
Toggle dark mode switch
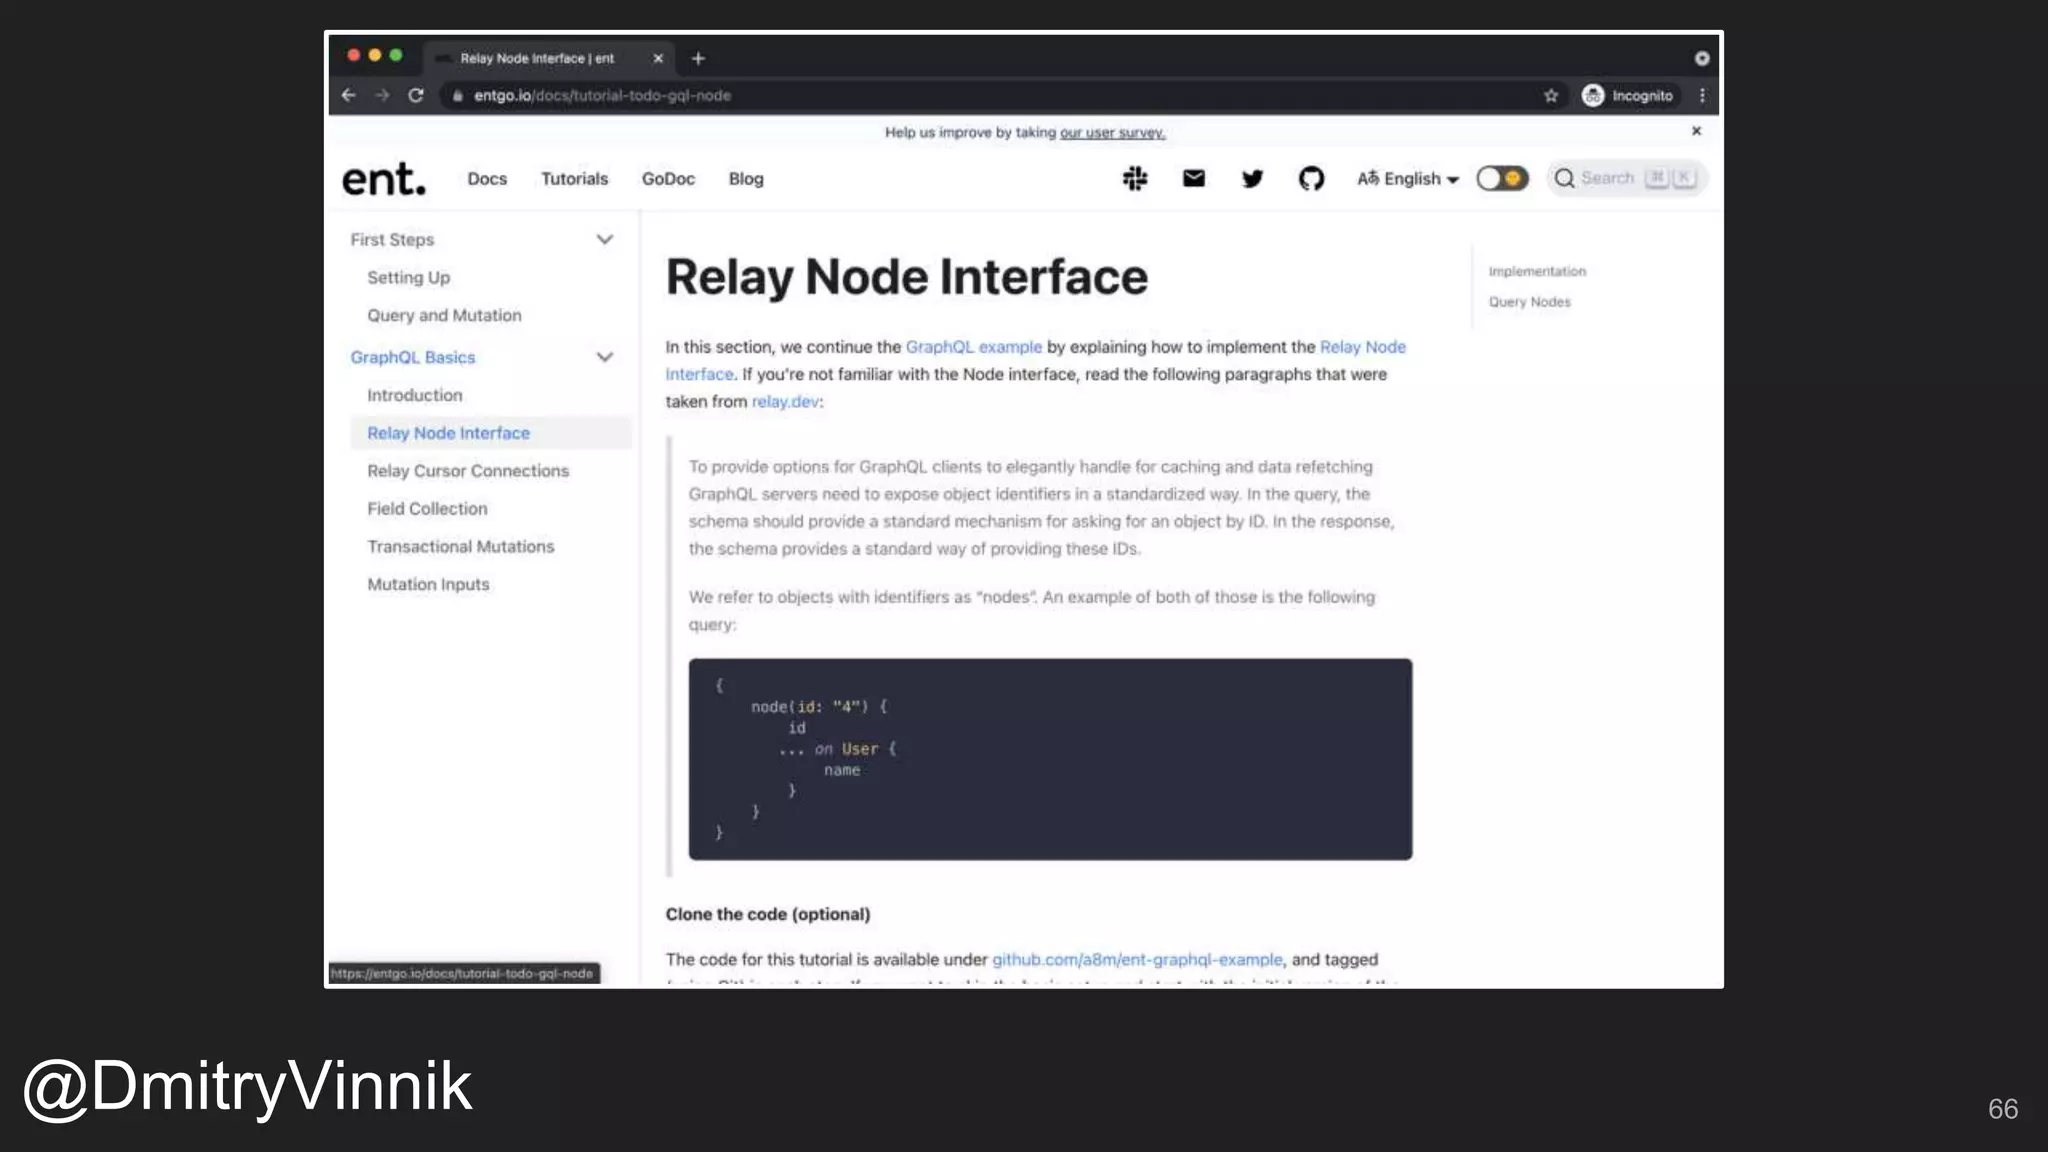(1502, 179)
